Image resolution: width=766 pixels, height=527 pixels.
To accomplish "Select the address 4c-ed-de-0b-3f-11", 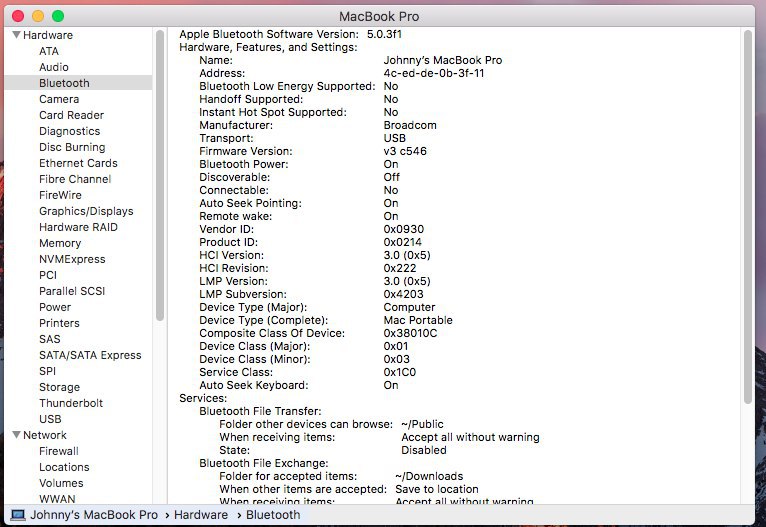I will tap(434, 73).
